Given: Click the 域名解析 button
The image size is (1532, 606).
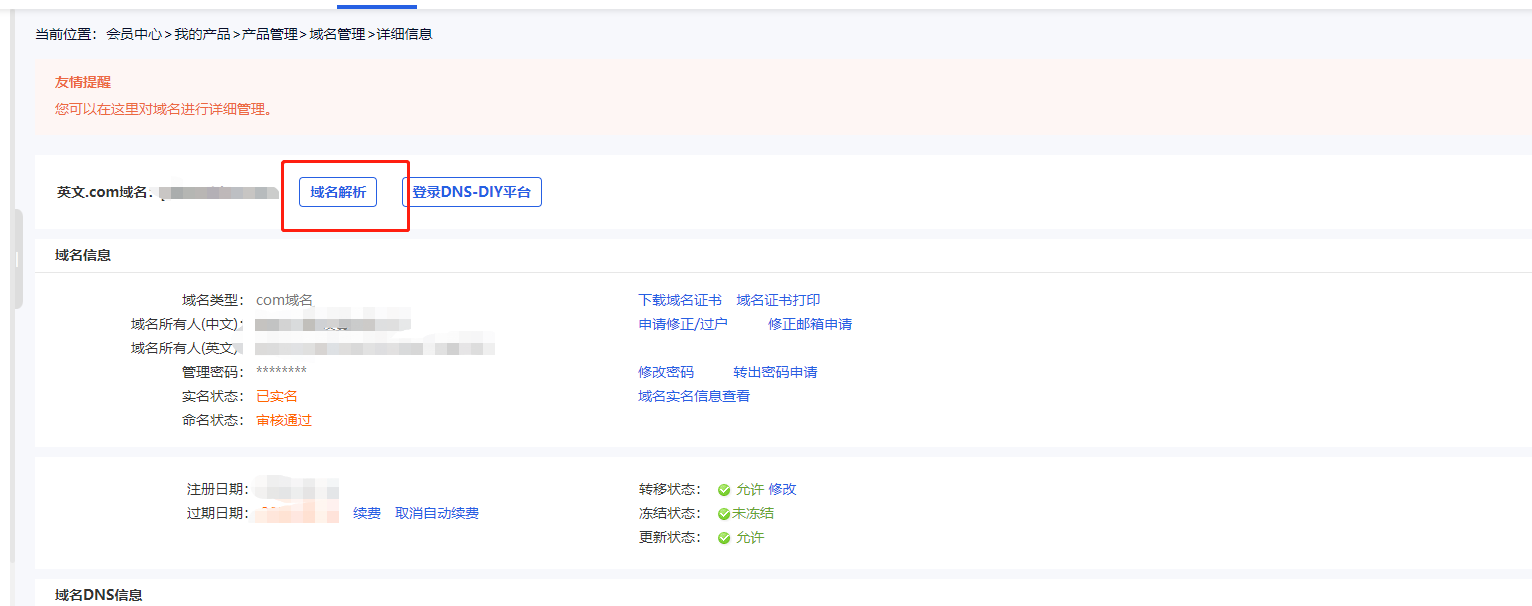Looking at the screenshot, I should pos(338,192).
